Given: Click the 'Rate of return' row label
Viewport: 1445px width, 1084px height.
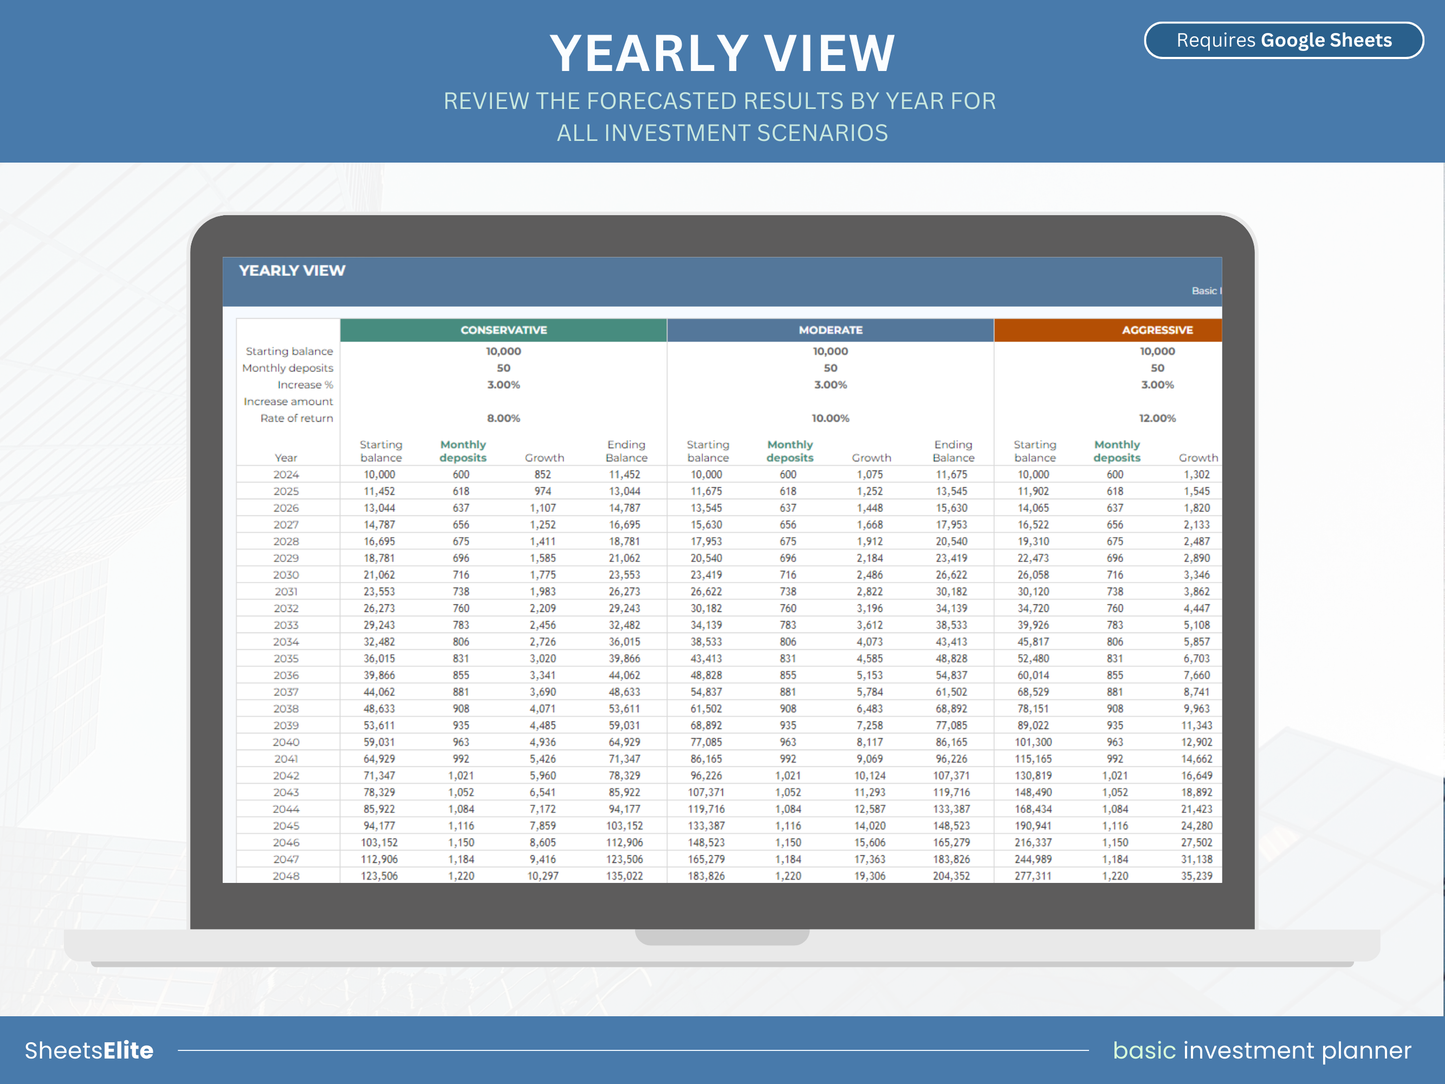Looking at the screenshot, I should tap(296, 418).
